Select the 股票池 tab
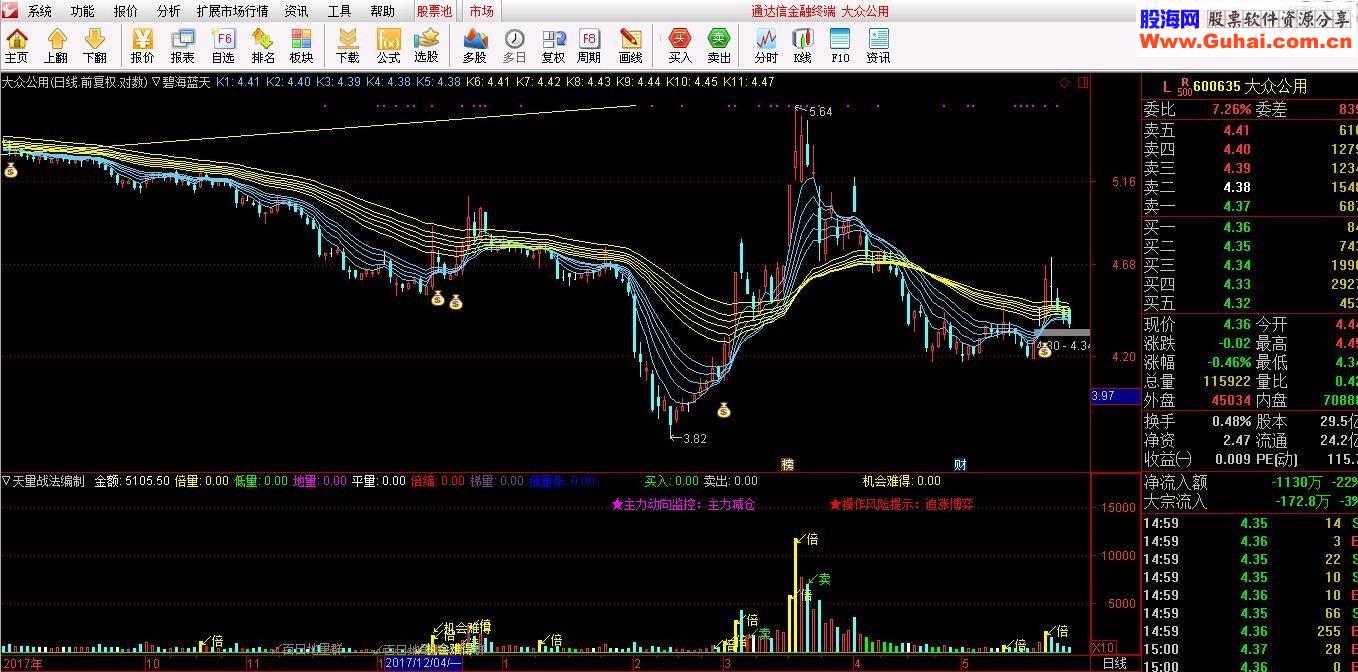Image resolution: width=1358 pixels, height=672 pixels. (434, 11)
